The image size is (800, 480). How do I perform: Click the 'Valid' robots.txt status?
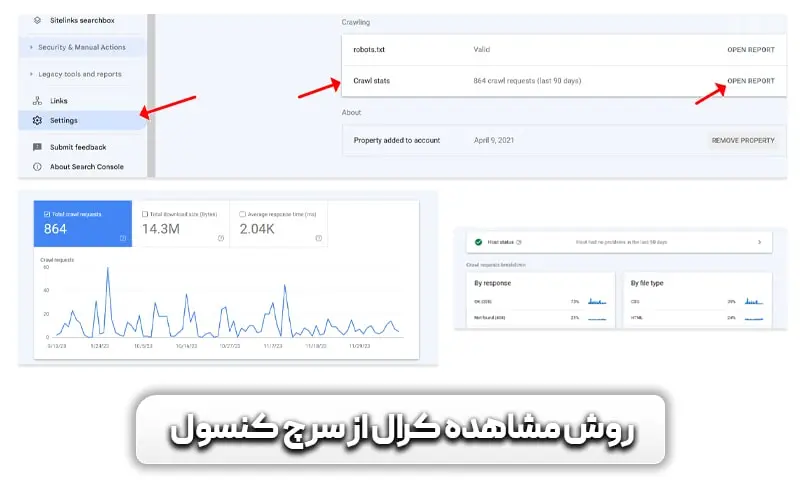click(481, 49)
